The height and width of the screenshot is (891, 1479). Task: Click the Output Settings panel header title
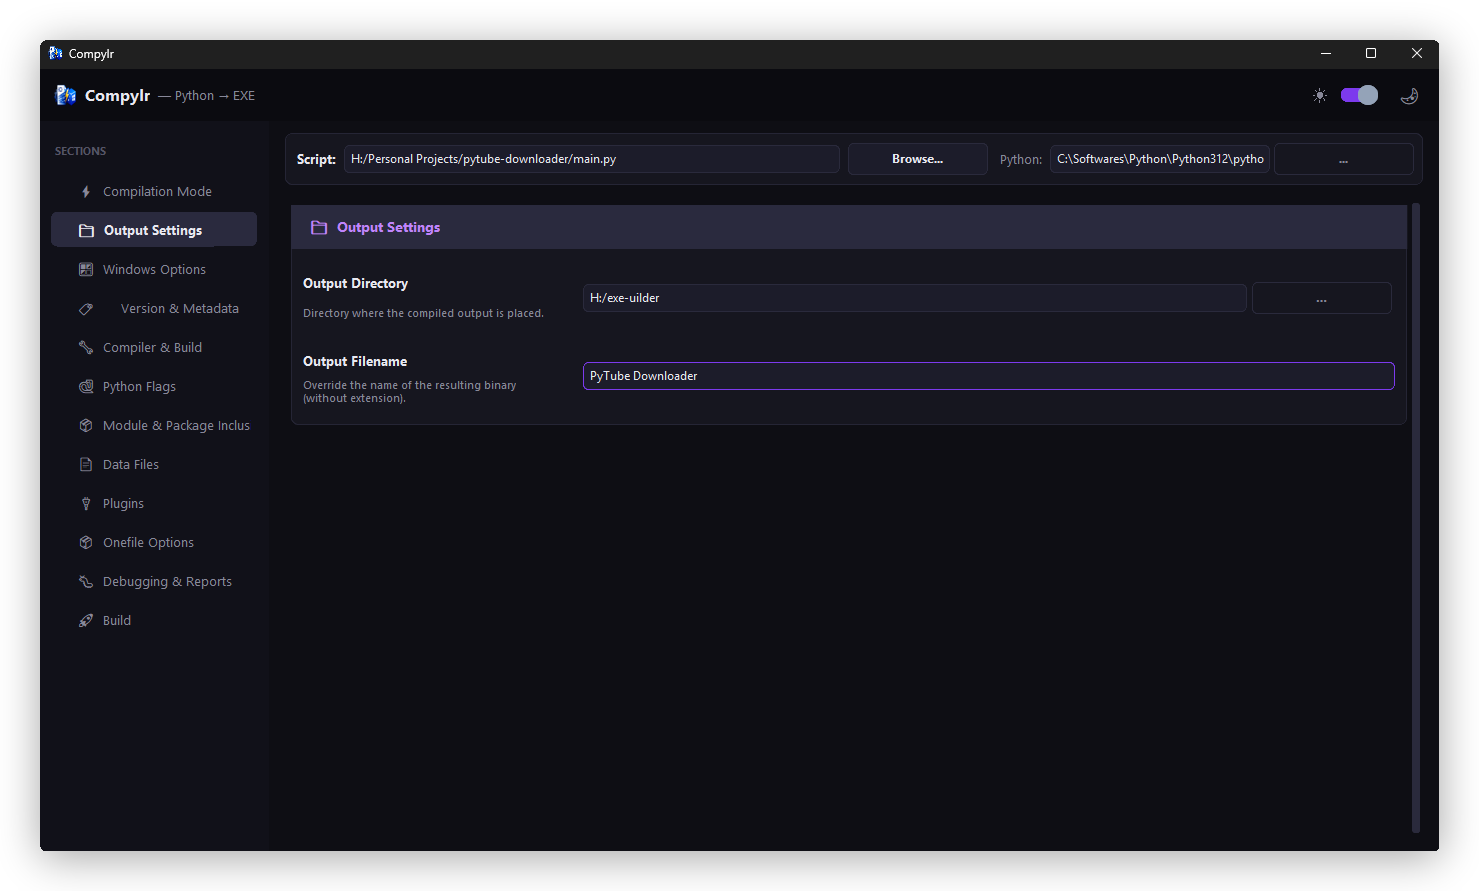pyautogui.click(x=389, y=228)
